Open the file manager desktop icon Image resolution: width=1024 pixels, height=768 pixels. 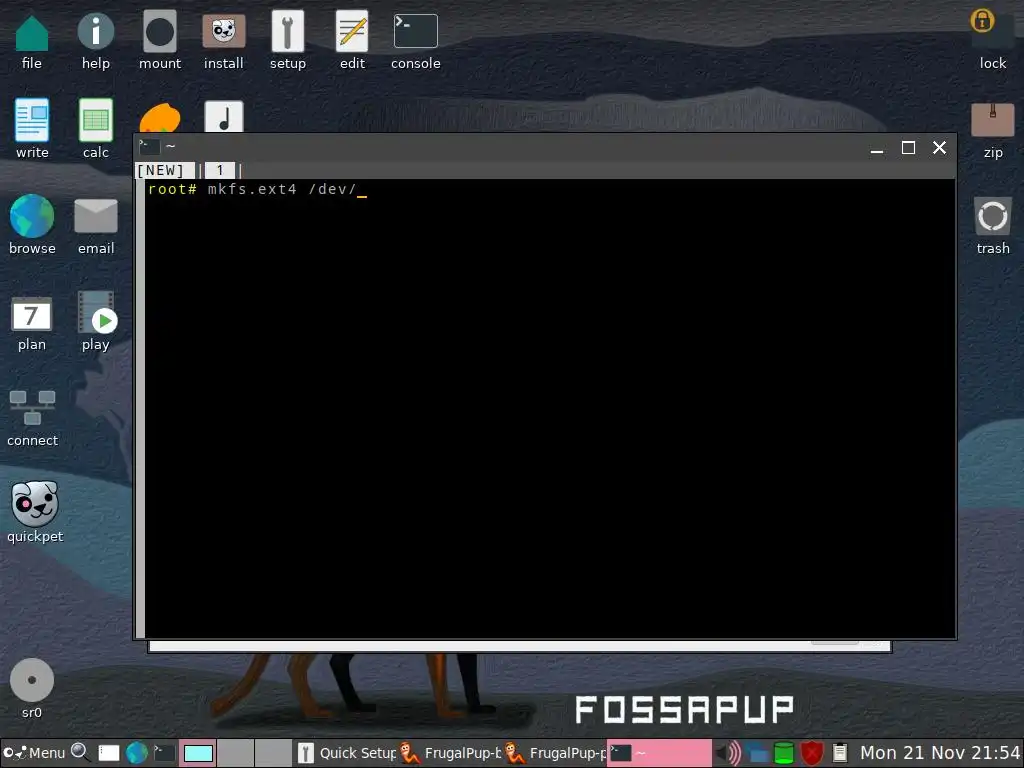(x=31, y=34)
